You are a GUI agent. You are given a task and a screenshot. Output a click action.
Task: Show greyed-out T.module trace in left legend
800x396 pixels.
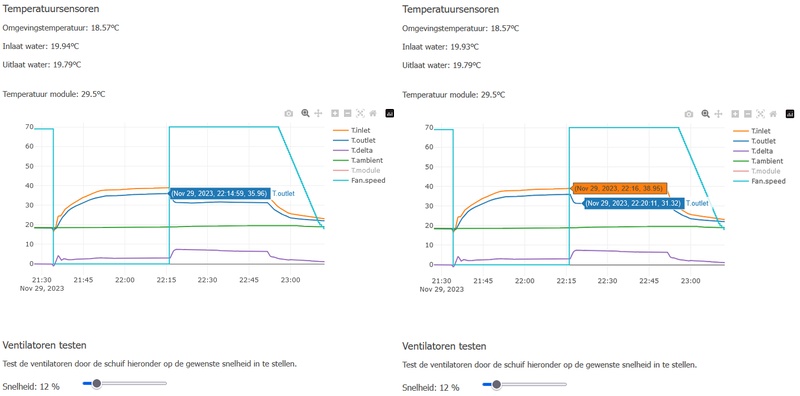pyautogui.click(x=354, y=170)
